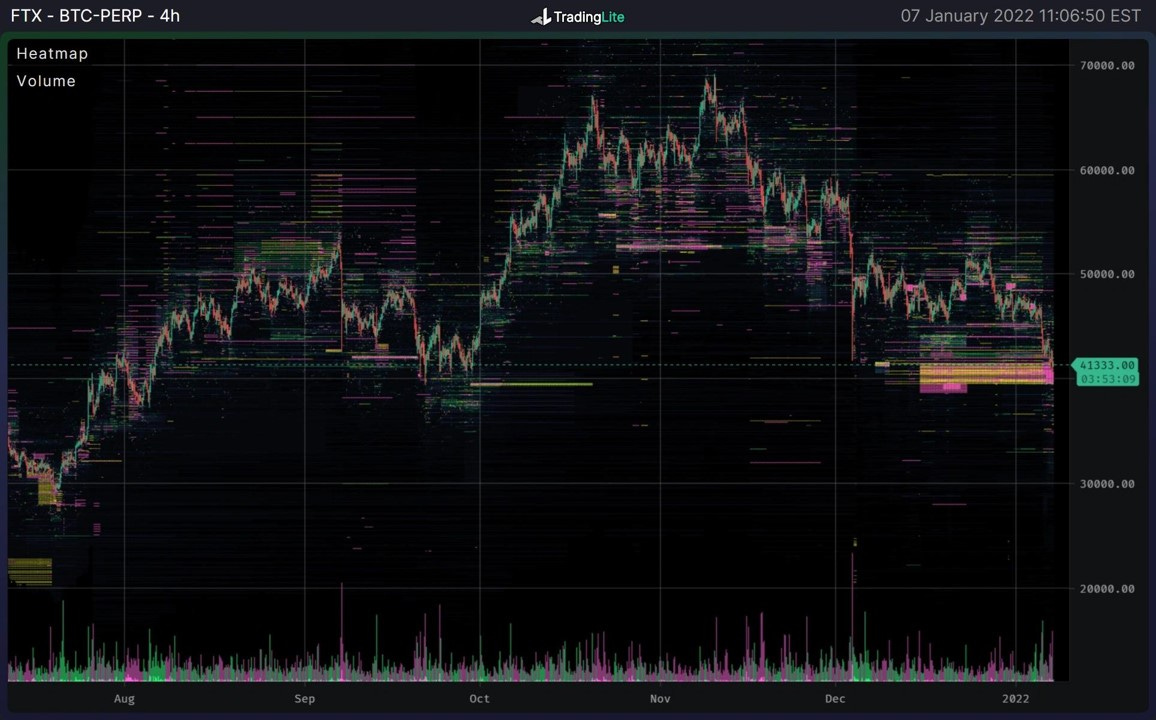The image size is (1156, 720).
Task: Click the 20000.00 price axis label
Action: pos(1107,589)
